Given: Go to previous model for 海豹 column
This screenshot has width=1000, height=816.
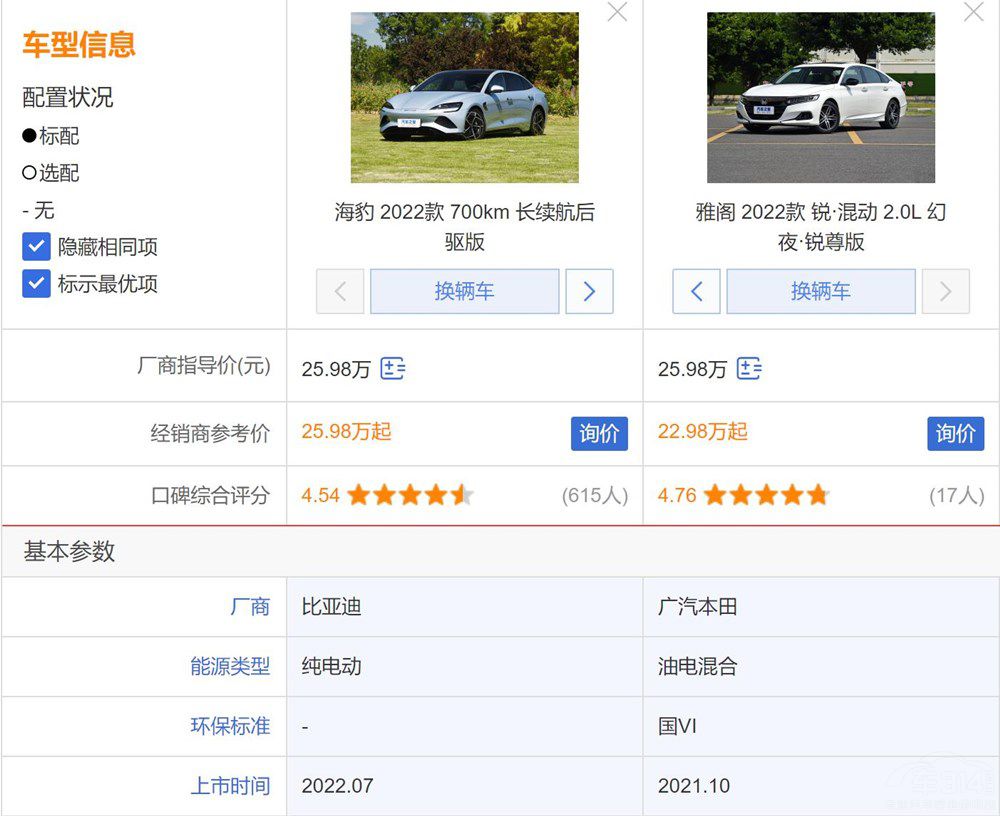Looking at the screenshot, I should click(x=340, y=292).
